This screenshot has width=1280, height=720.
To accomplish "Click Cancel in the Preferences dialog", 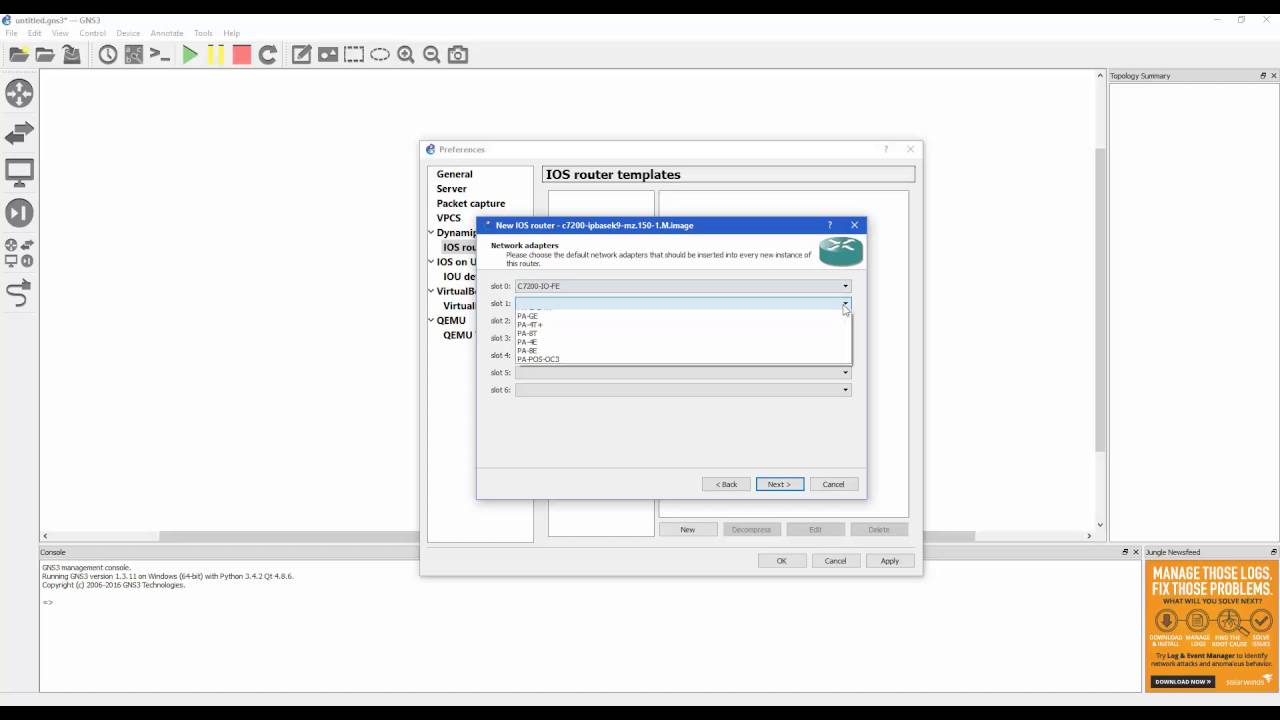I will pos(836,561).
